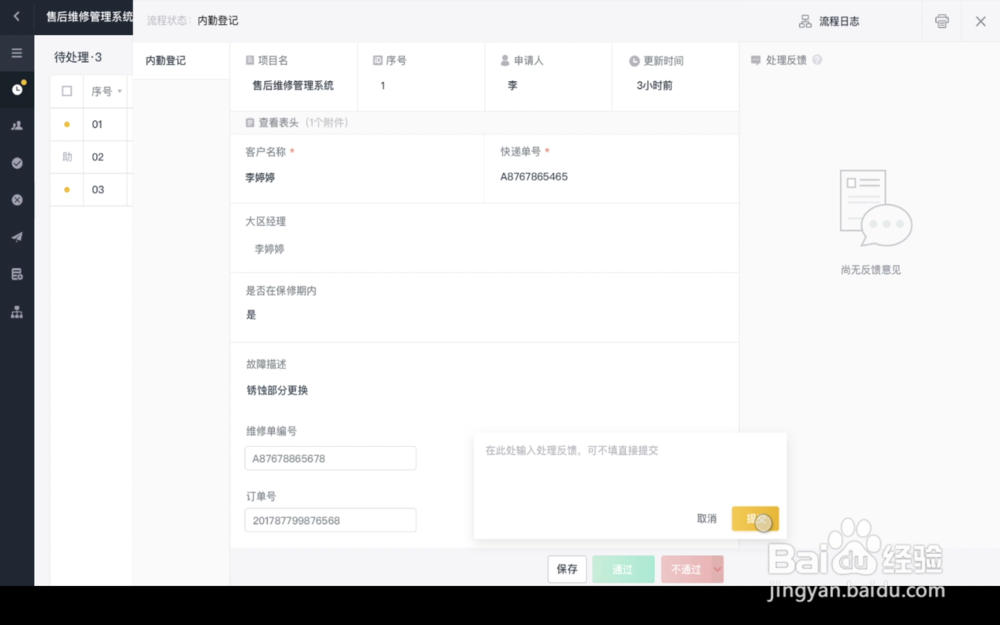The height and width of the screenshot is (625, 1000).
Task: Open the organization chart icon in sidebar
Action: 17,312
